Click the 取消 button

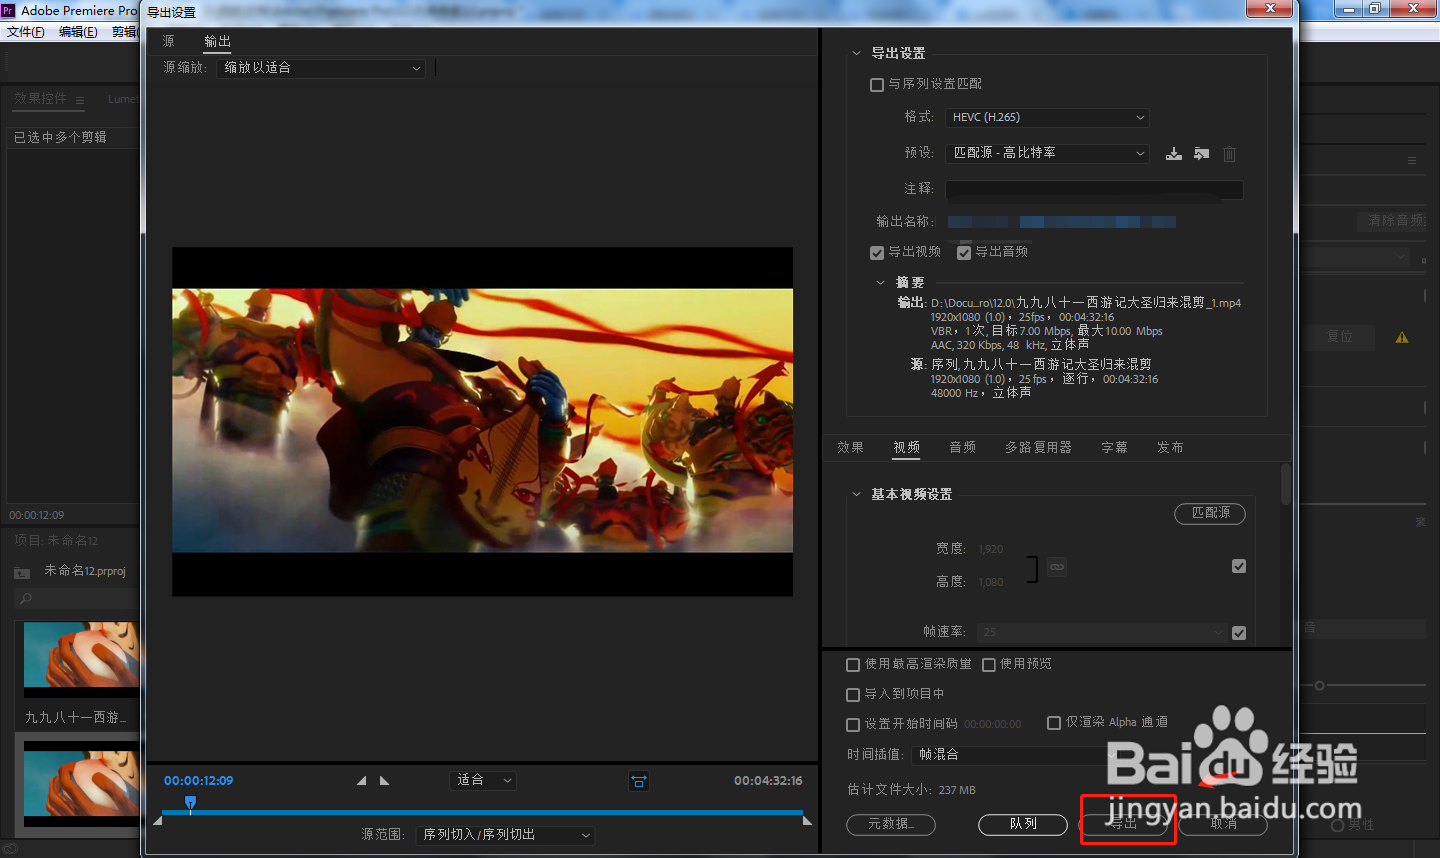point(1224,824)
